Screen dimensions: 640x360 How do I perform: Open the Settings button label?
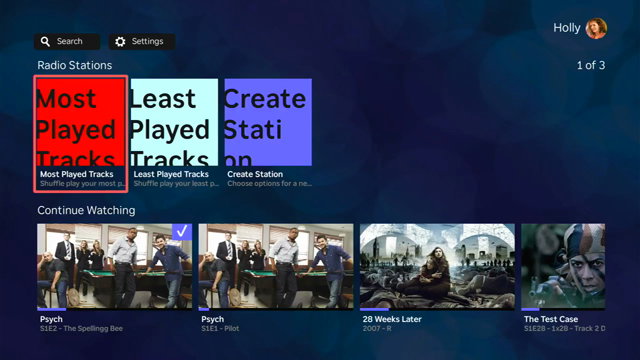[147, 41]
